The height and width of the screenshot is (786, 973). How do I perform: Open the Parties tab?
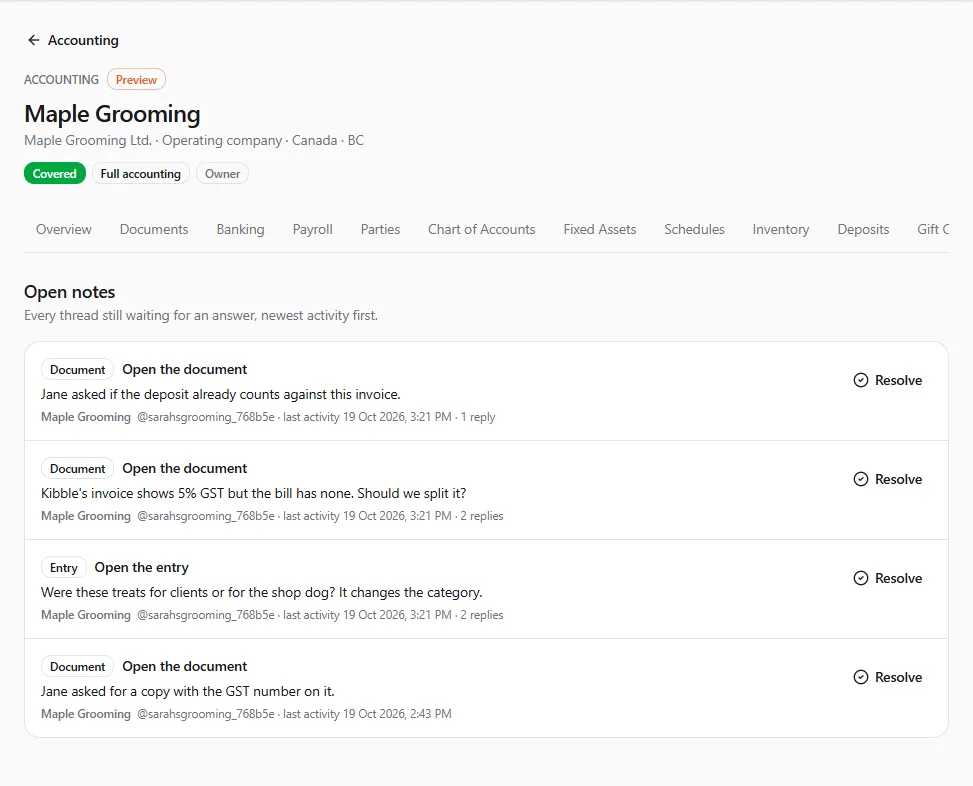[x=380, y=230]
